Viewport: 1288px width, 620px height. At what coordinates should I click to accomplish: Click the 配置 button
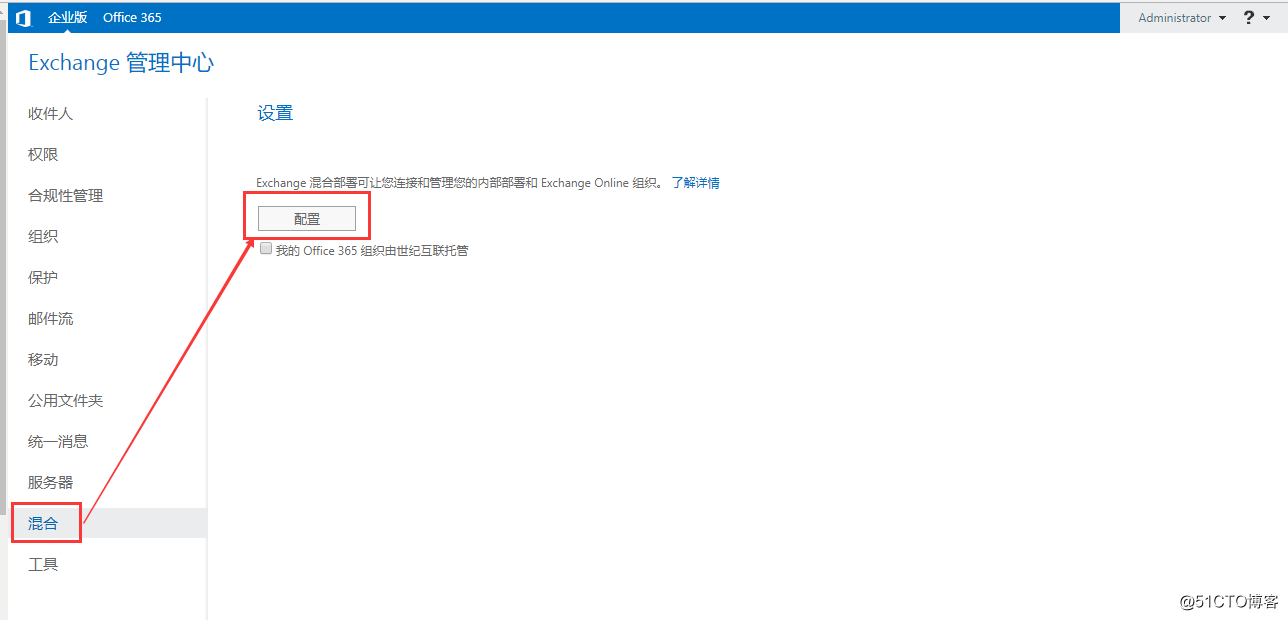coord(307,219)
